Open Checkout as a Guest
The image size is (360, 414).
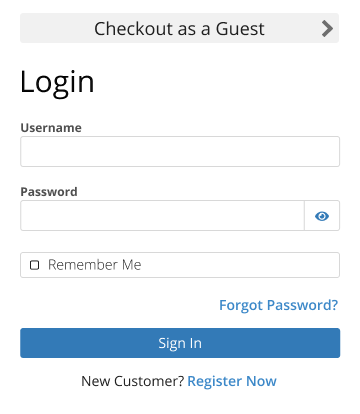coord(179,28)
